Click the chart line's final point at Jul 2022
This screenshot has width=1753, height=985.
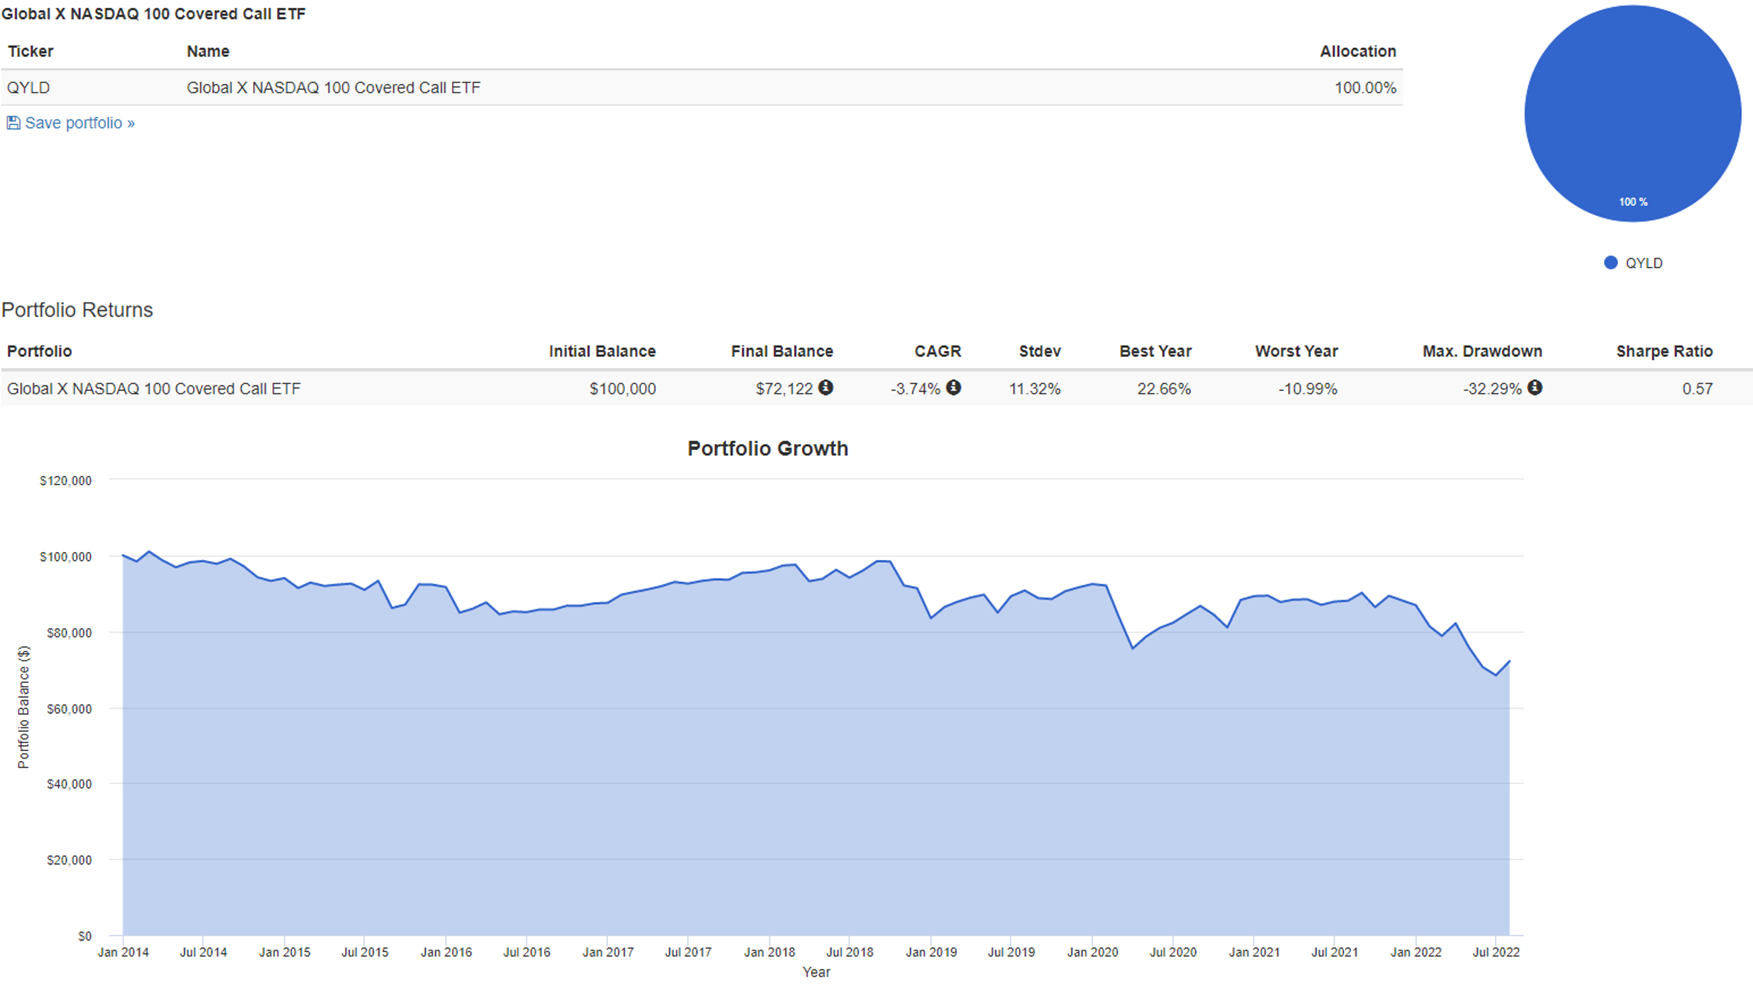click(x=1509, y=661)
